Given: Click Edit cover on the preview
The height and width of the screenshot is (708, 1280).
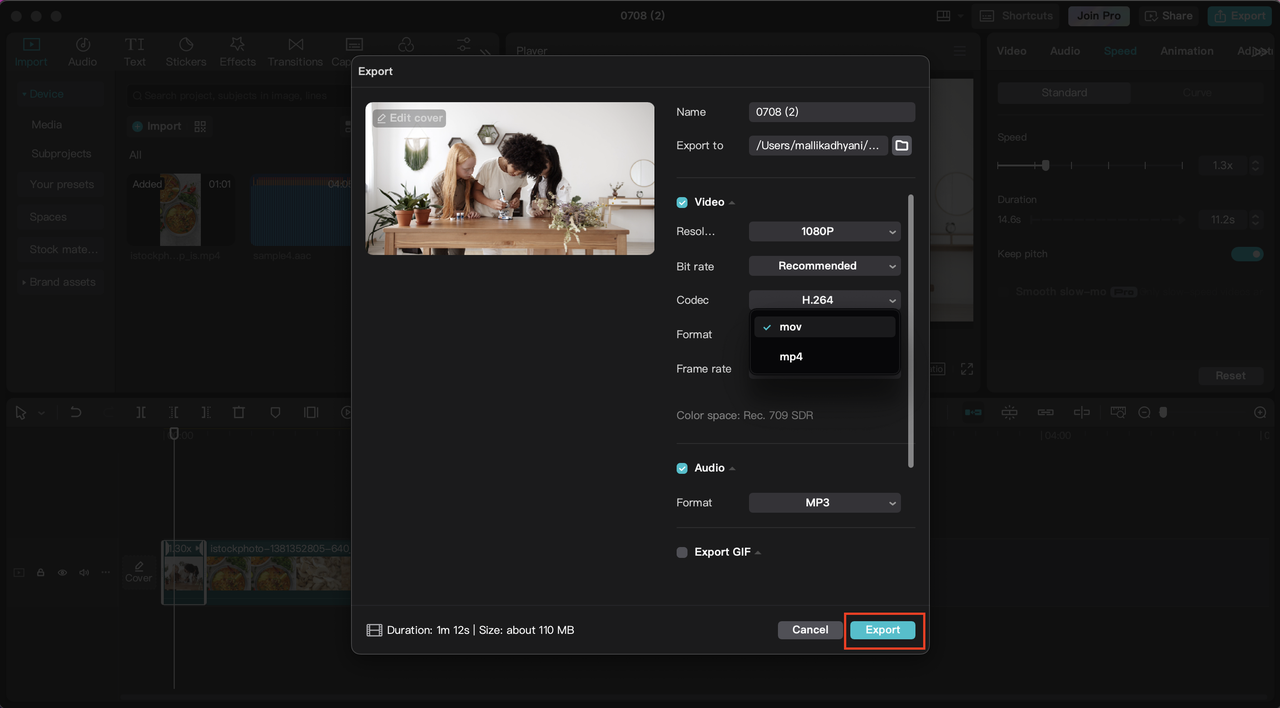Looking at the screenshot, I should coord(409,118).
